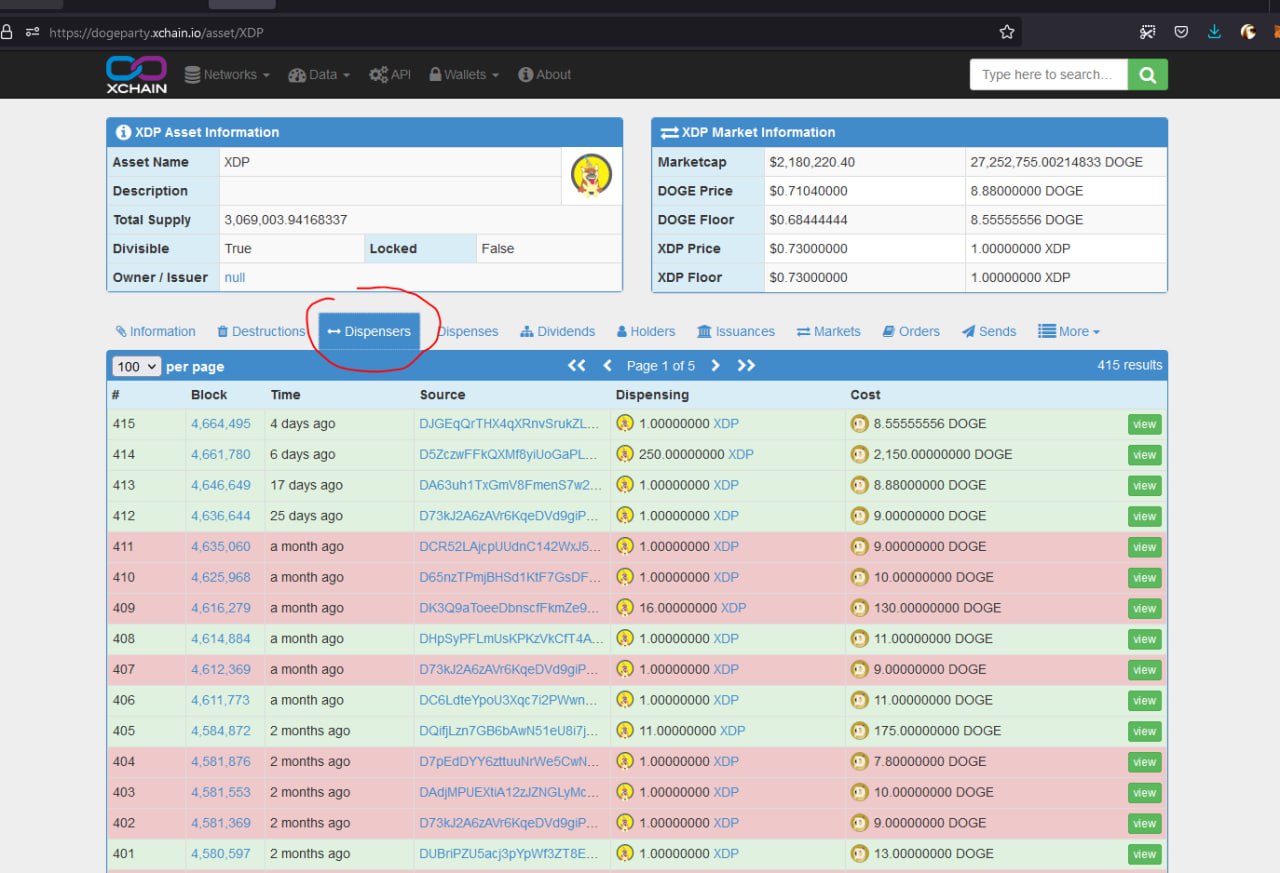Click the XCHAIN logo
Viewport: 1280px width, 873px height.
pyautogui.click(x=137, y=74)
